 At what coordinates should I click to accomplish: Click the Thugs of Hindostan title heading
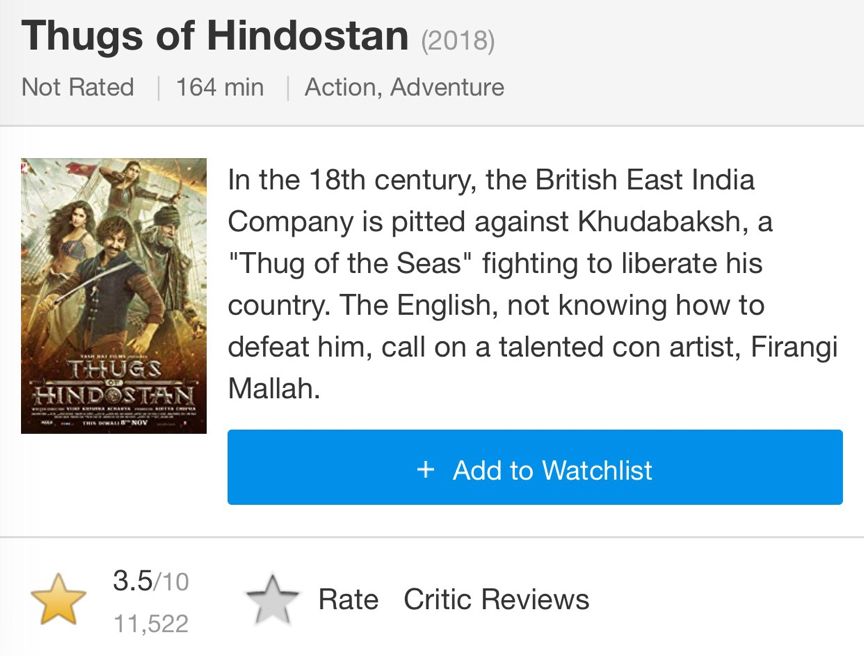(215, 36)
